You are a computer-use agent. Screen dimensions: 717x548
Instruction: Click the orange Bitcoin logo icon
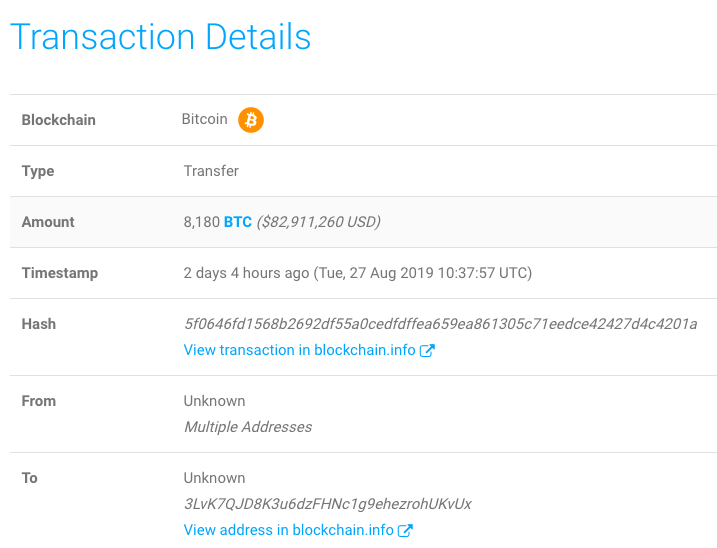[251, 120]
